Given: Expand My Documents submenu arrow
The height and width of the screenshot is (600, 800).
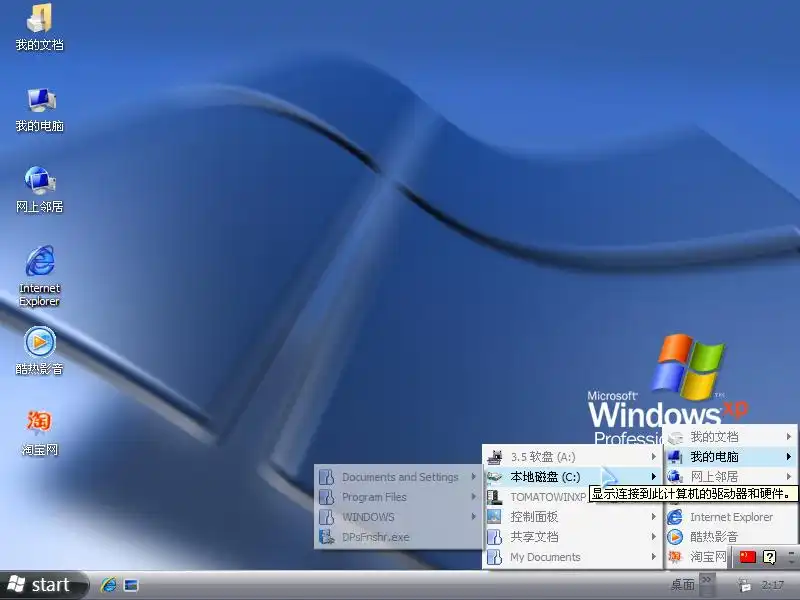Looking at the screenshot, I should (654, 557).
